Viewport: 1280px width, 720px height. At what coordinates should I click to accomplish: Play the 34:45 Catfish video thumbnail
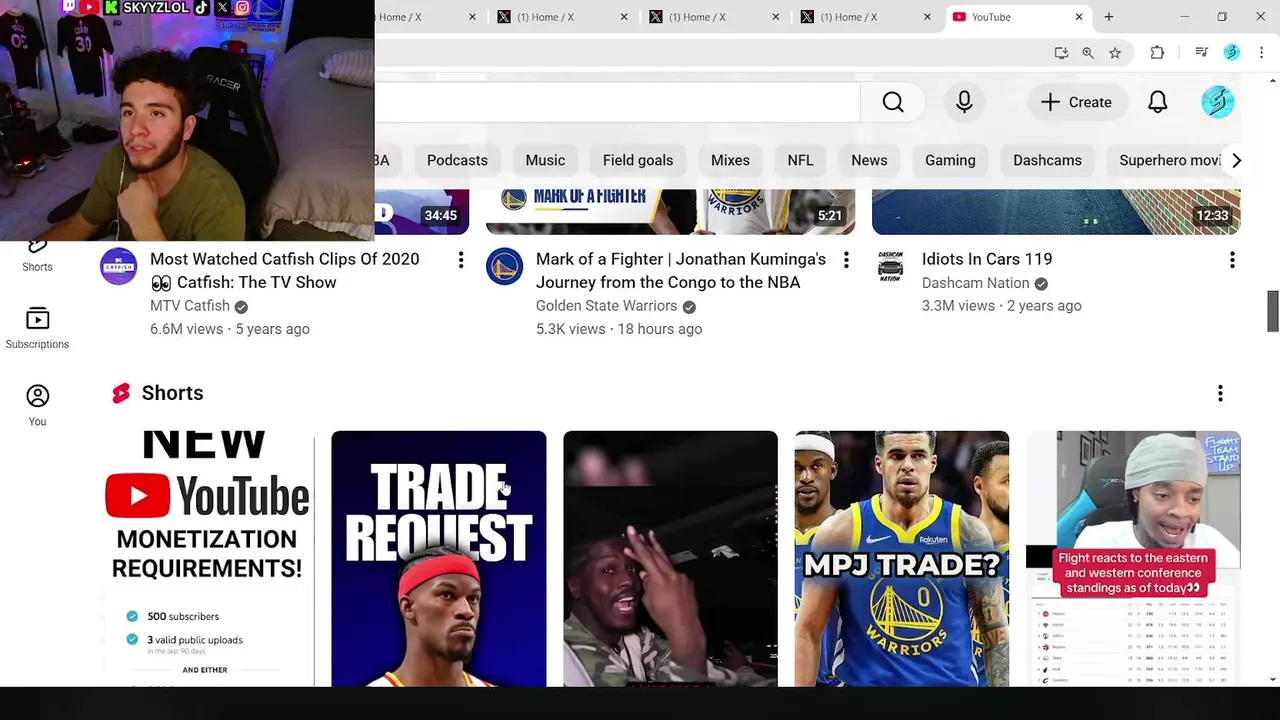(422, 211)
